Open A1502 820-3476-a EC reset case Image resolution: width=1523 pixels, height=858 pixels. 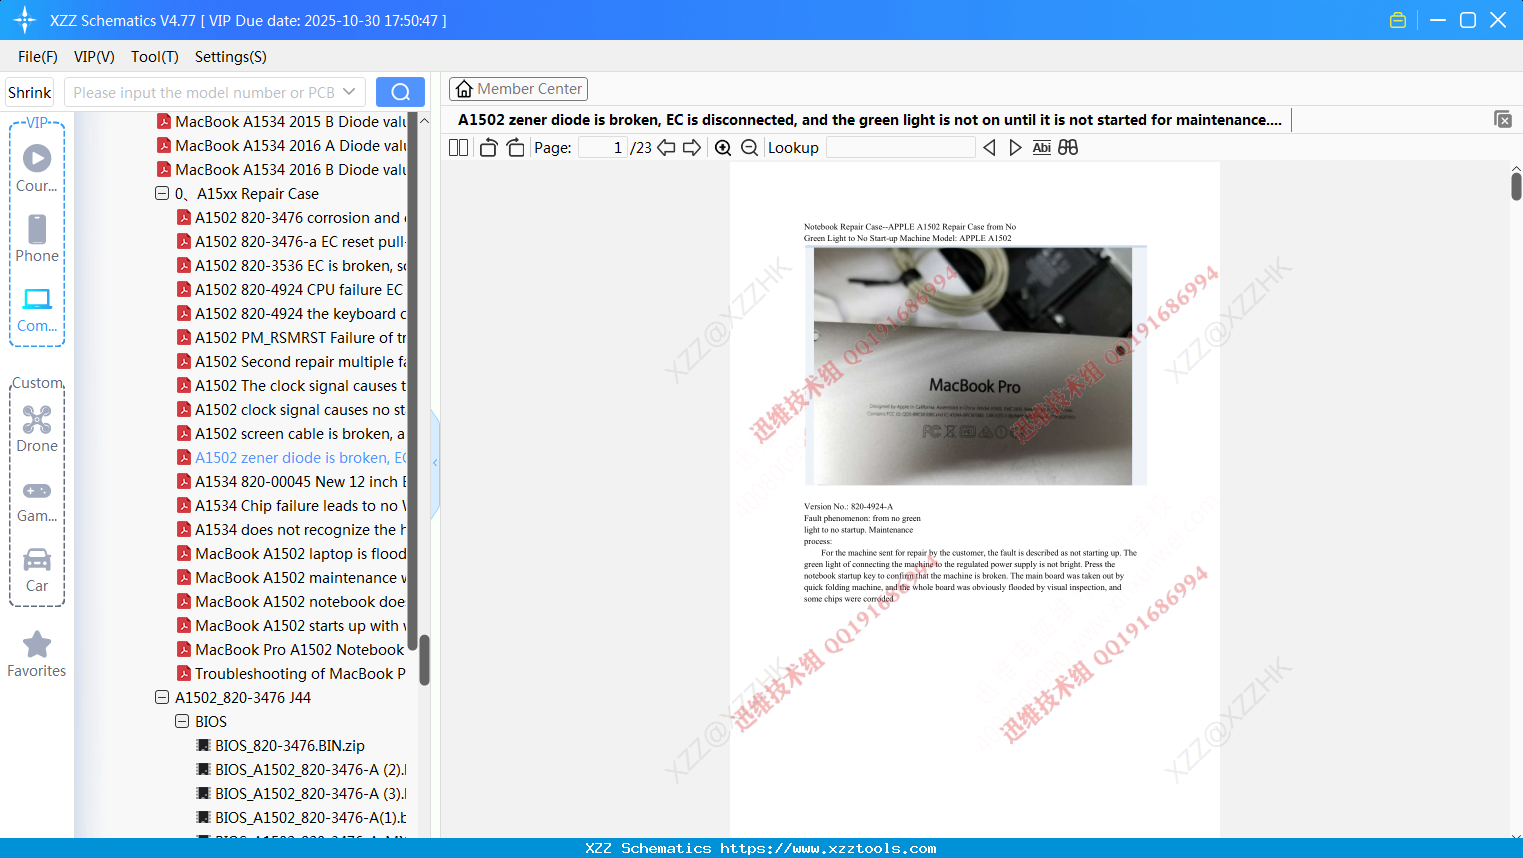click(291, 242)
